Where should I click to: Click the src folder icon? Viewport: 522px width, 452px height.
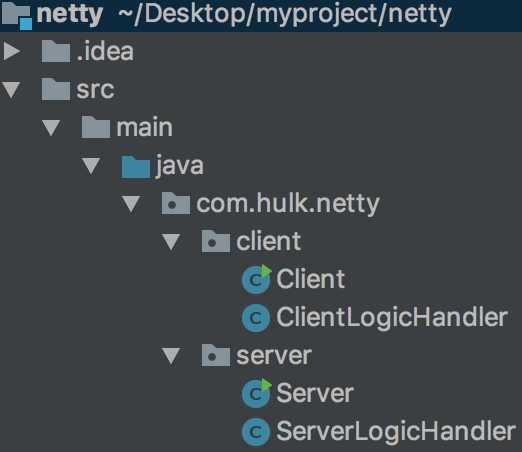pyautogui.click(x=56, y=89)
